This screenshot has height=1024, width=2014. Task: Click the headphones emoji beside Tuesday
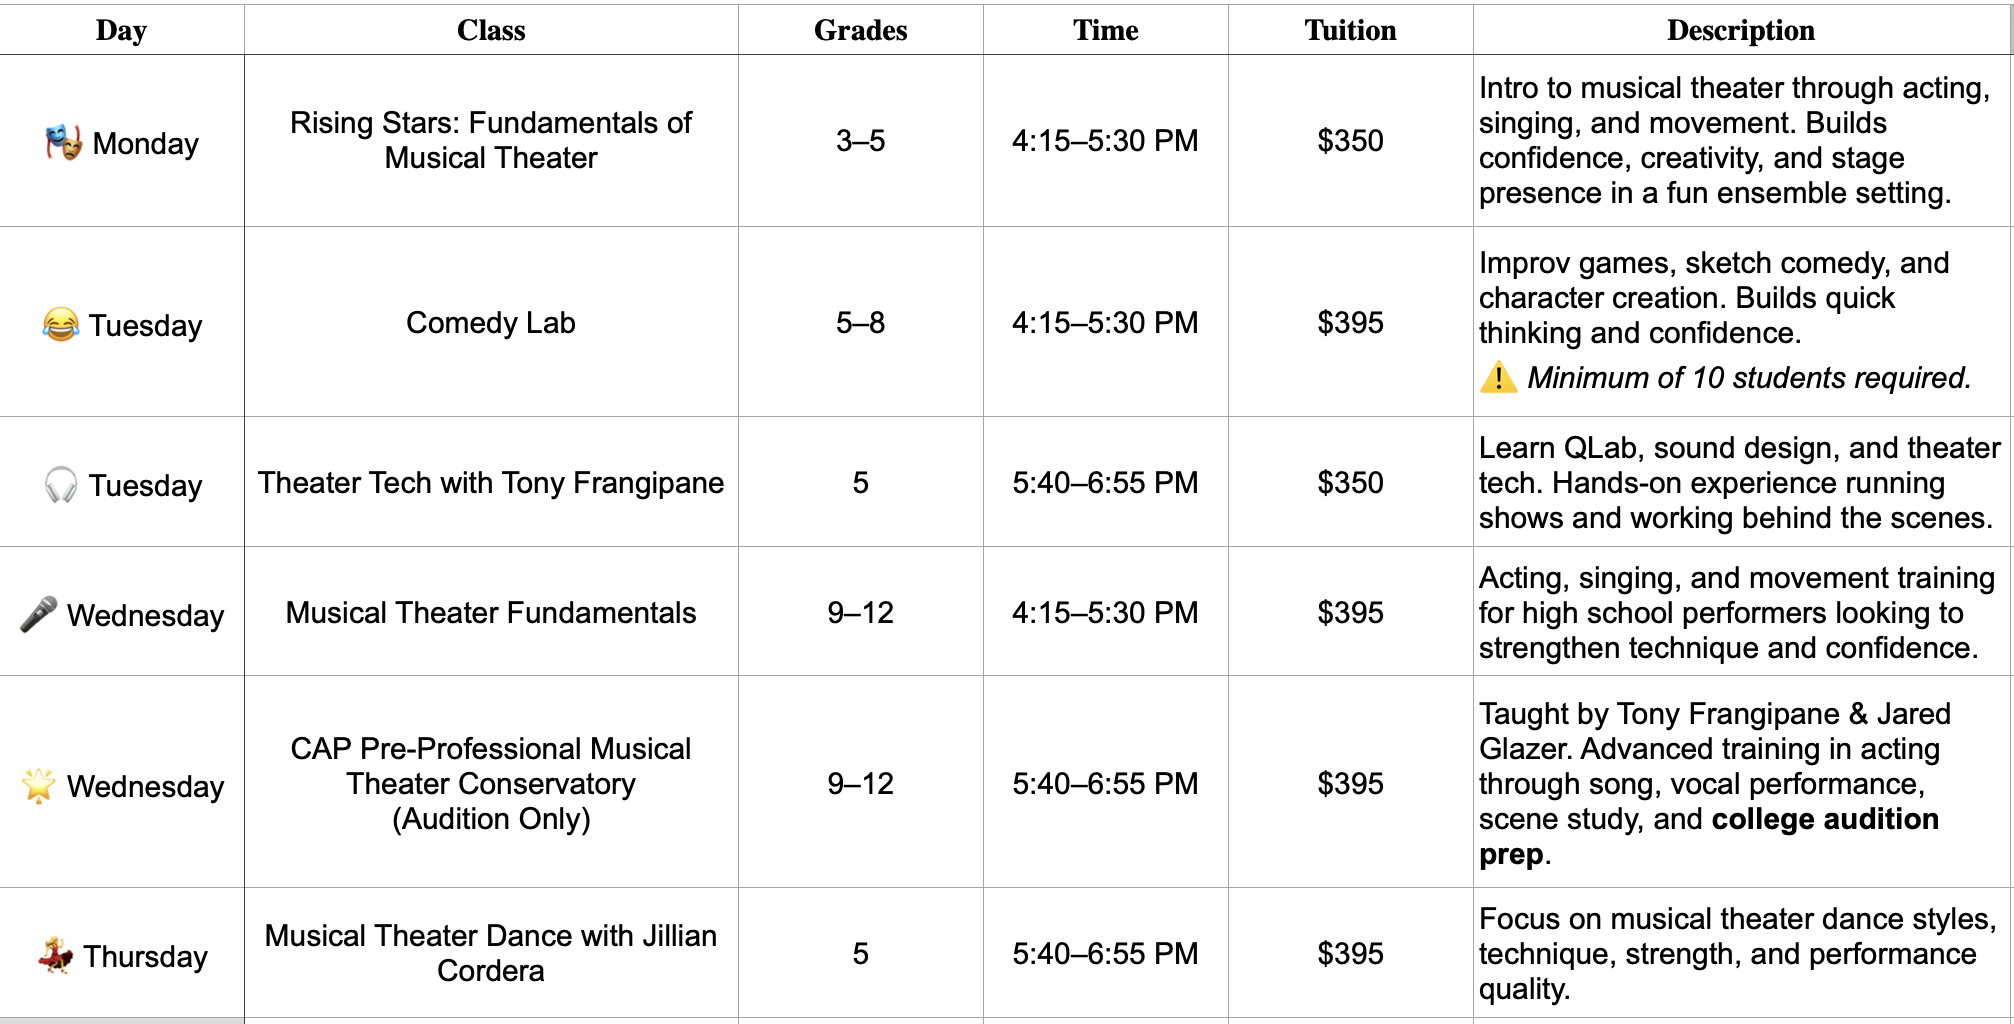pyautogui.click(x=61, y=485)
